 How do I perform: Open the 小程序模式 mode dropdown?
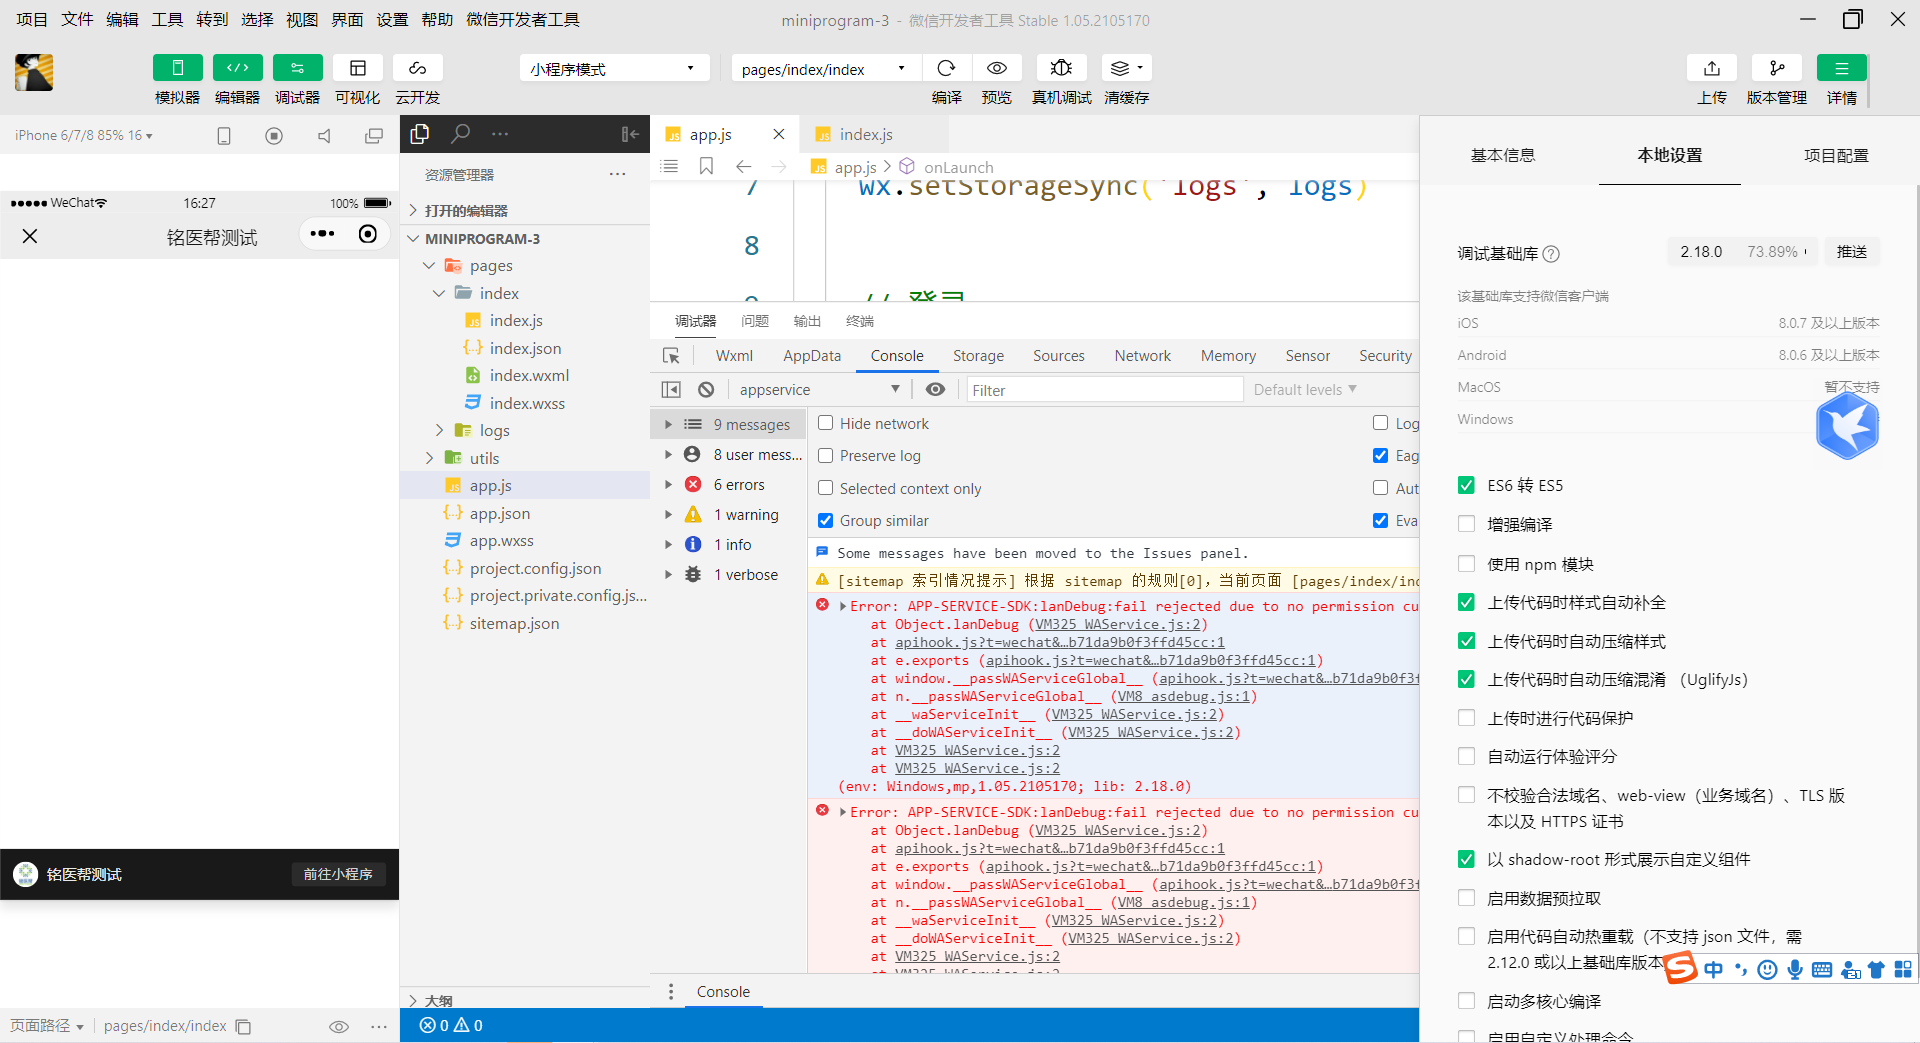(614, 69)
